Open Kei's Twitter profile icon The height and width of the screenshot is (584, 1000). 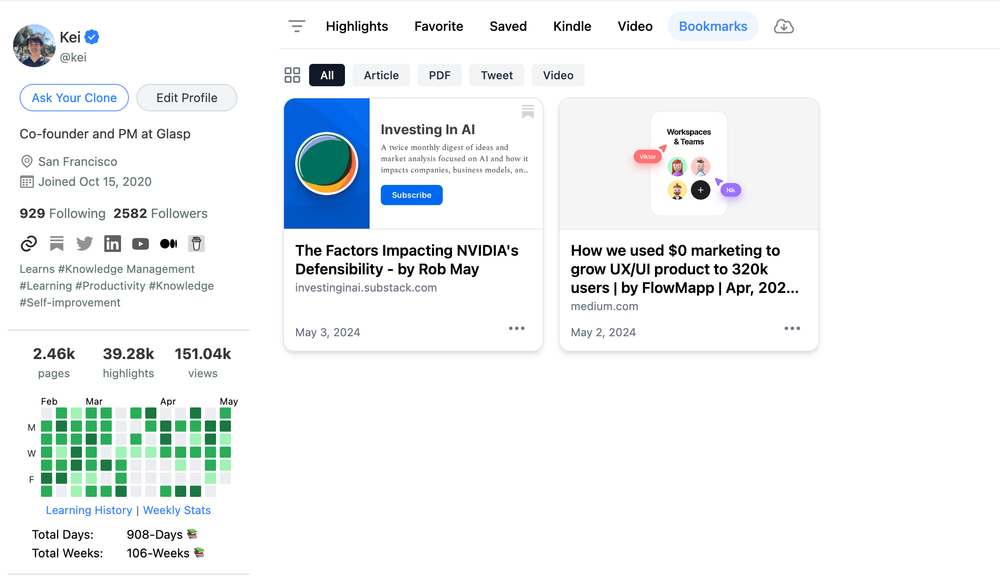pos(84,244)
